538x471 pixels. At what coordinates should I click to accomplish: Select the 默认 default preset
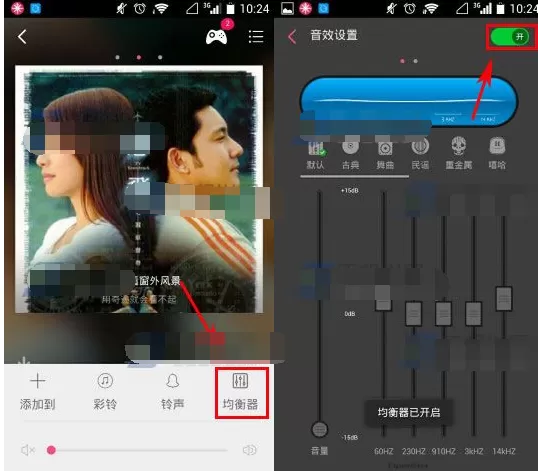coord(316,154)
